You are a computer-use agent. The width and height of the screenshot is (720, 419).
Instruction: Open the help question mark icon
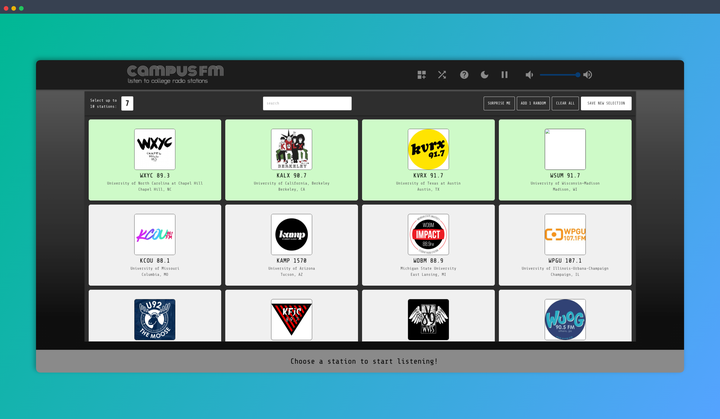464,75
